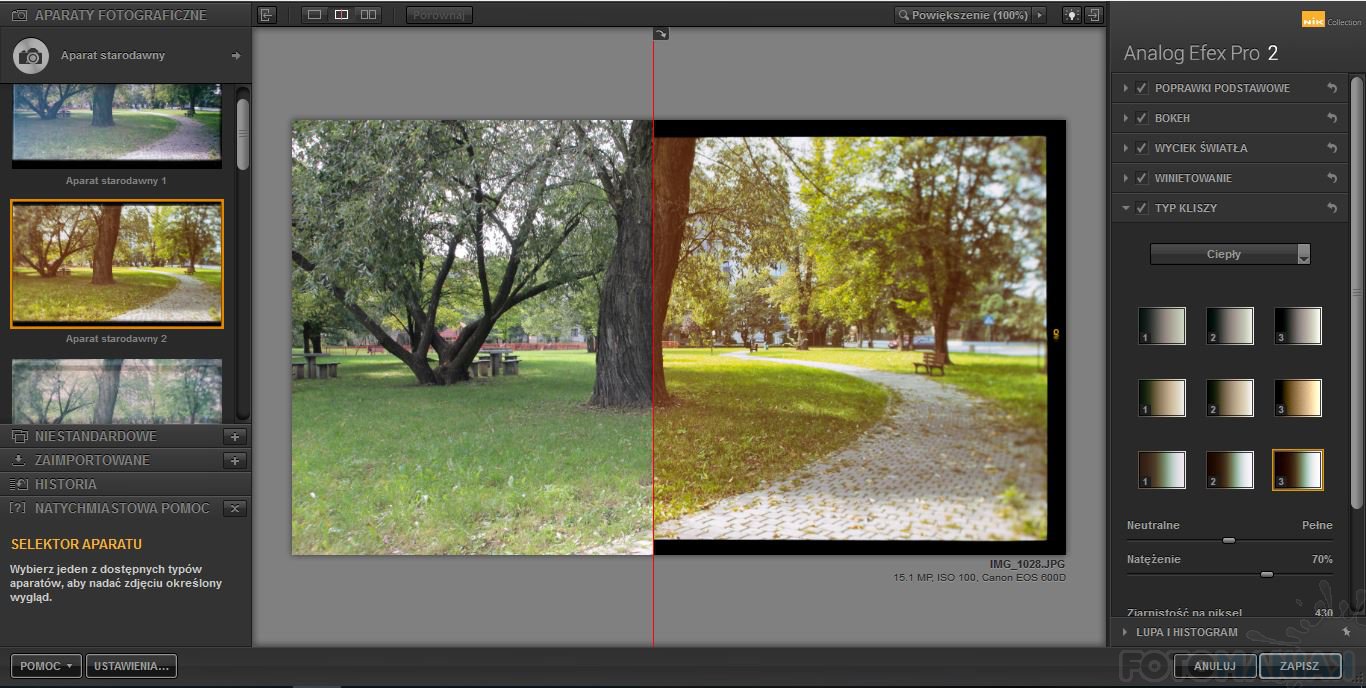Close the Natychmiastowa Pomoc help panel
Viewport: 1366px width, 688px height.
234,509
